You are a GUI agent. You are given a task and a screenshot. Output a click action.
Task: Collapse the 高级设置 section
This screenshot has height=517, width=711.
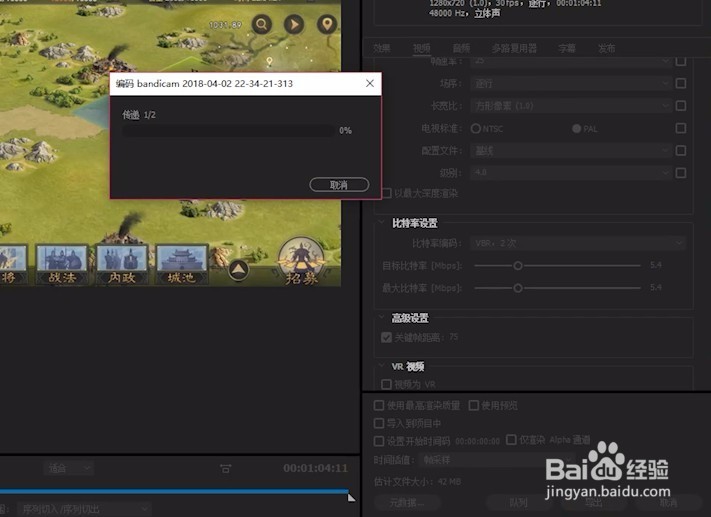(381, 317)
